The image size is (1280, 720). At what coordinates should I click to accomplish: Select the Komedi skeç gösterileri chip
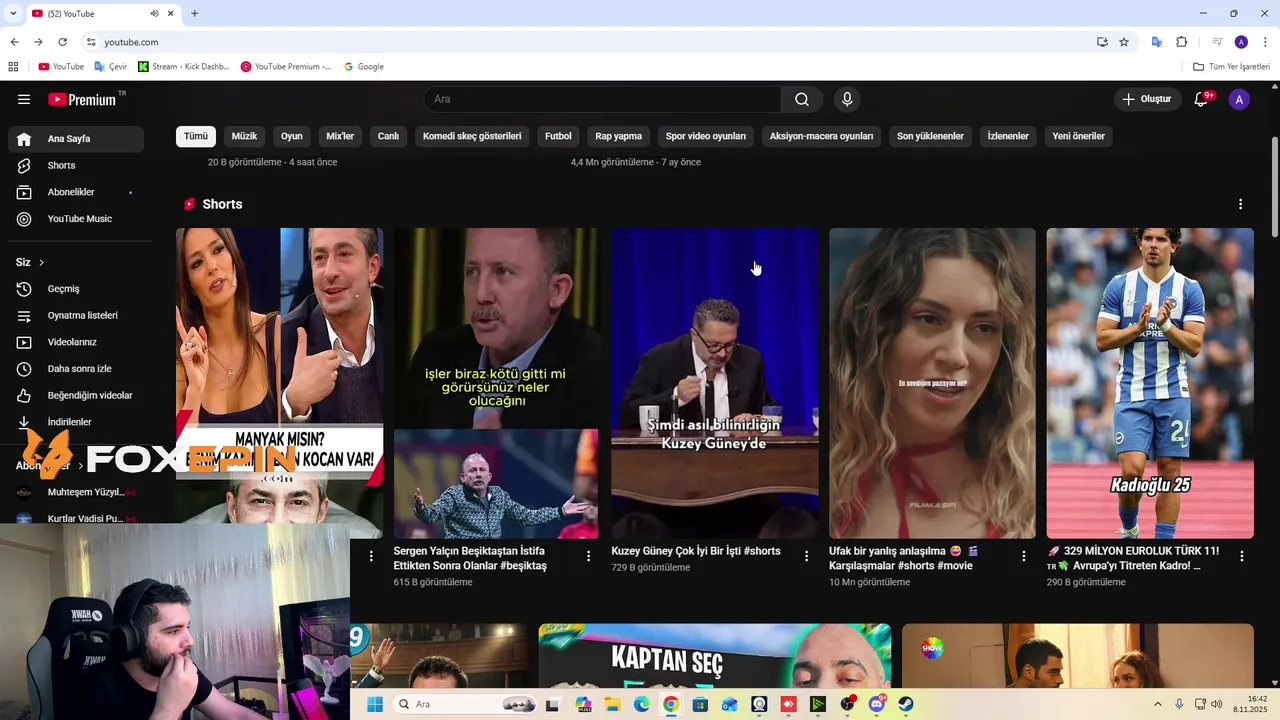[472, 136]
